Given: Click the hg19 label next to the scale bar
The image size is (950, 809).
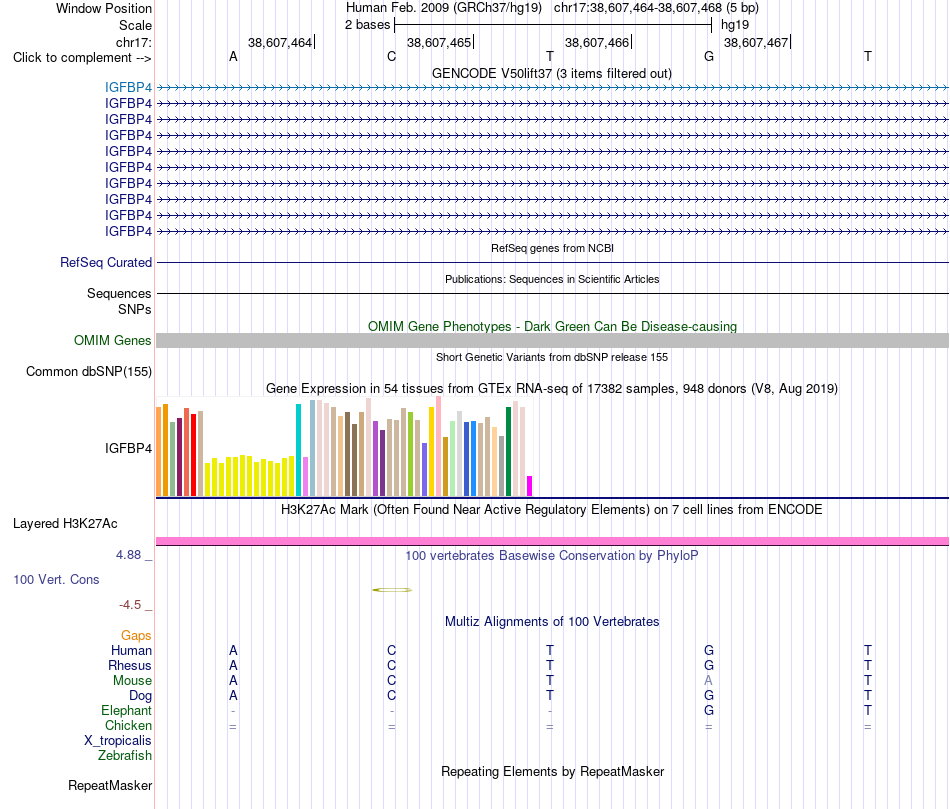Looking at the screenshot, I should point(735,25).
